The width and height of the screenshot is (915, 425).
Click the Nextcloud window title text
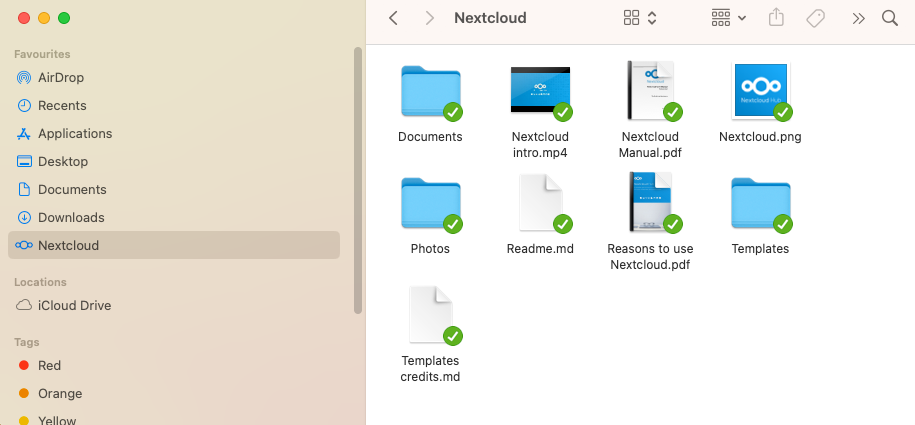tap(490, 18)
